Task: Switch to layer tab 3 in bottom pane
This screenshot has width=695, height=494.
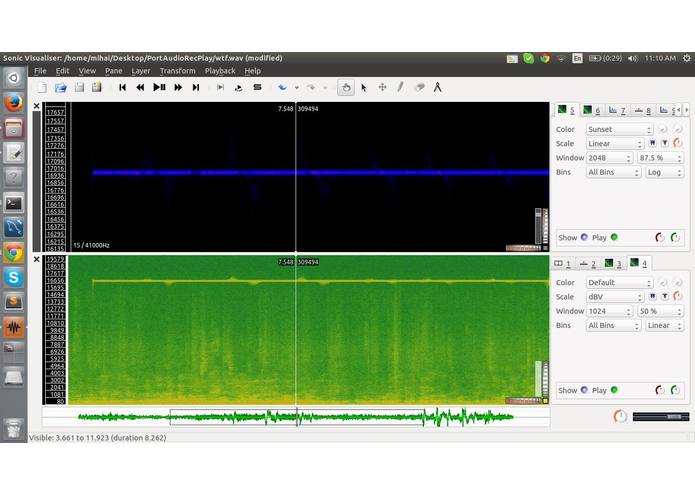Action: [613, 264]
